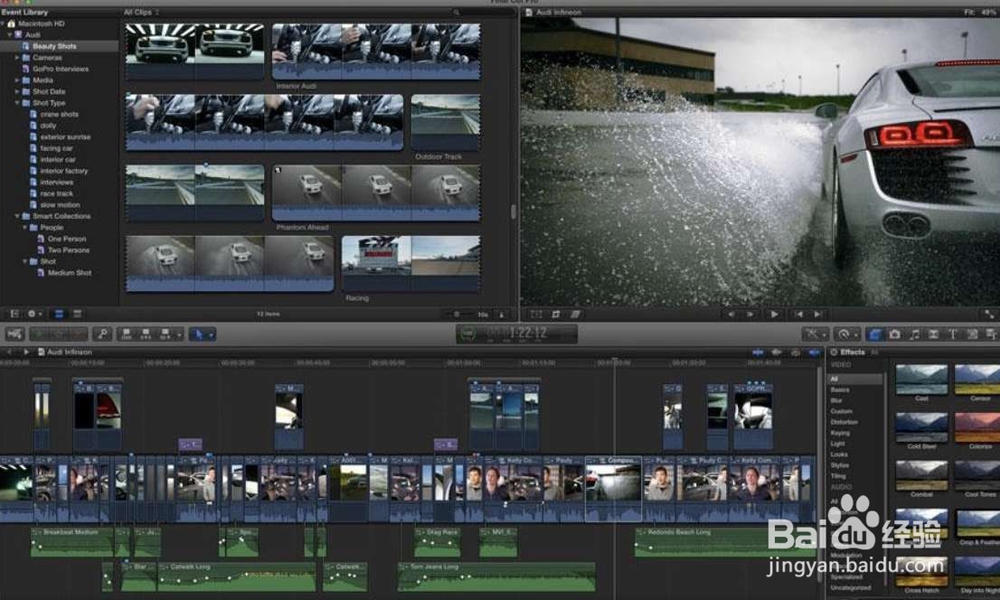Select the Distortion effects category
Image resolution: width=1000 pixels, height=600 pixels.
click(x=844, y=422)
